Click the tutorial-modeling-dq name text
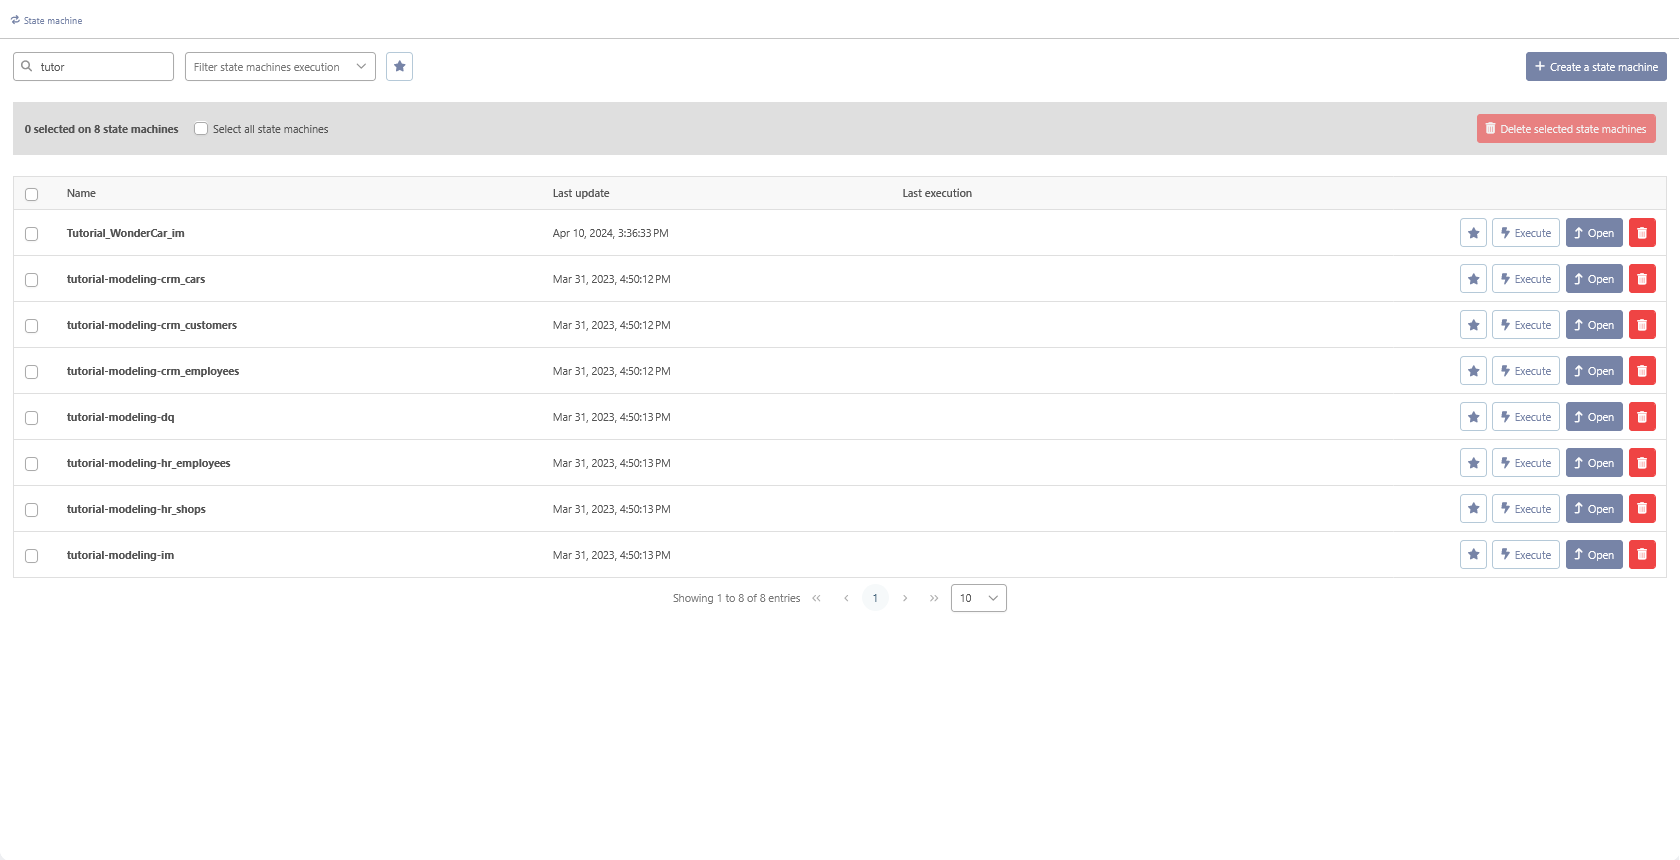 tap(120, 417)
